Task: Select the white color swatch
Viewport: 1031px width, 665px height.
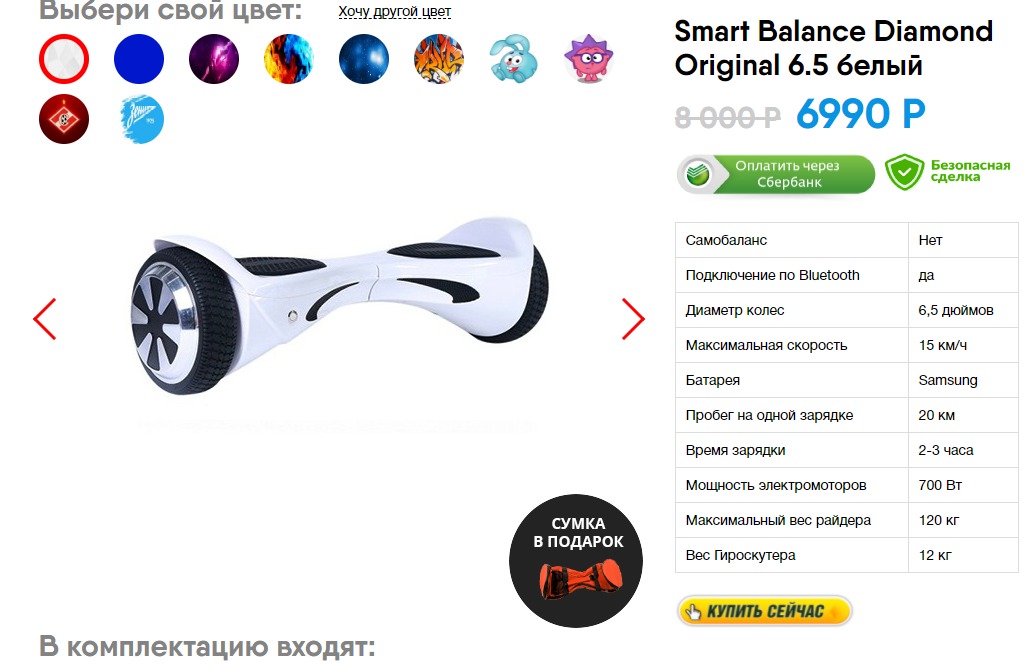Action: pos(64,59)
